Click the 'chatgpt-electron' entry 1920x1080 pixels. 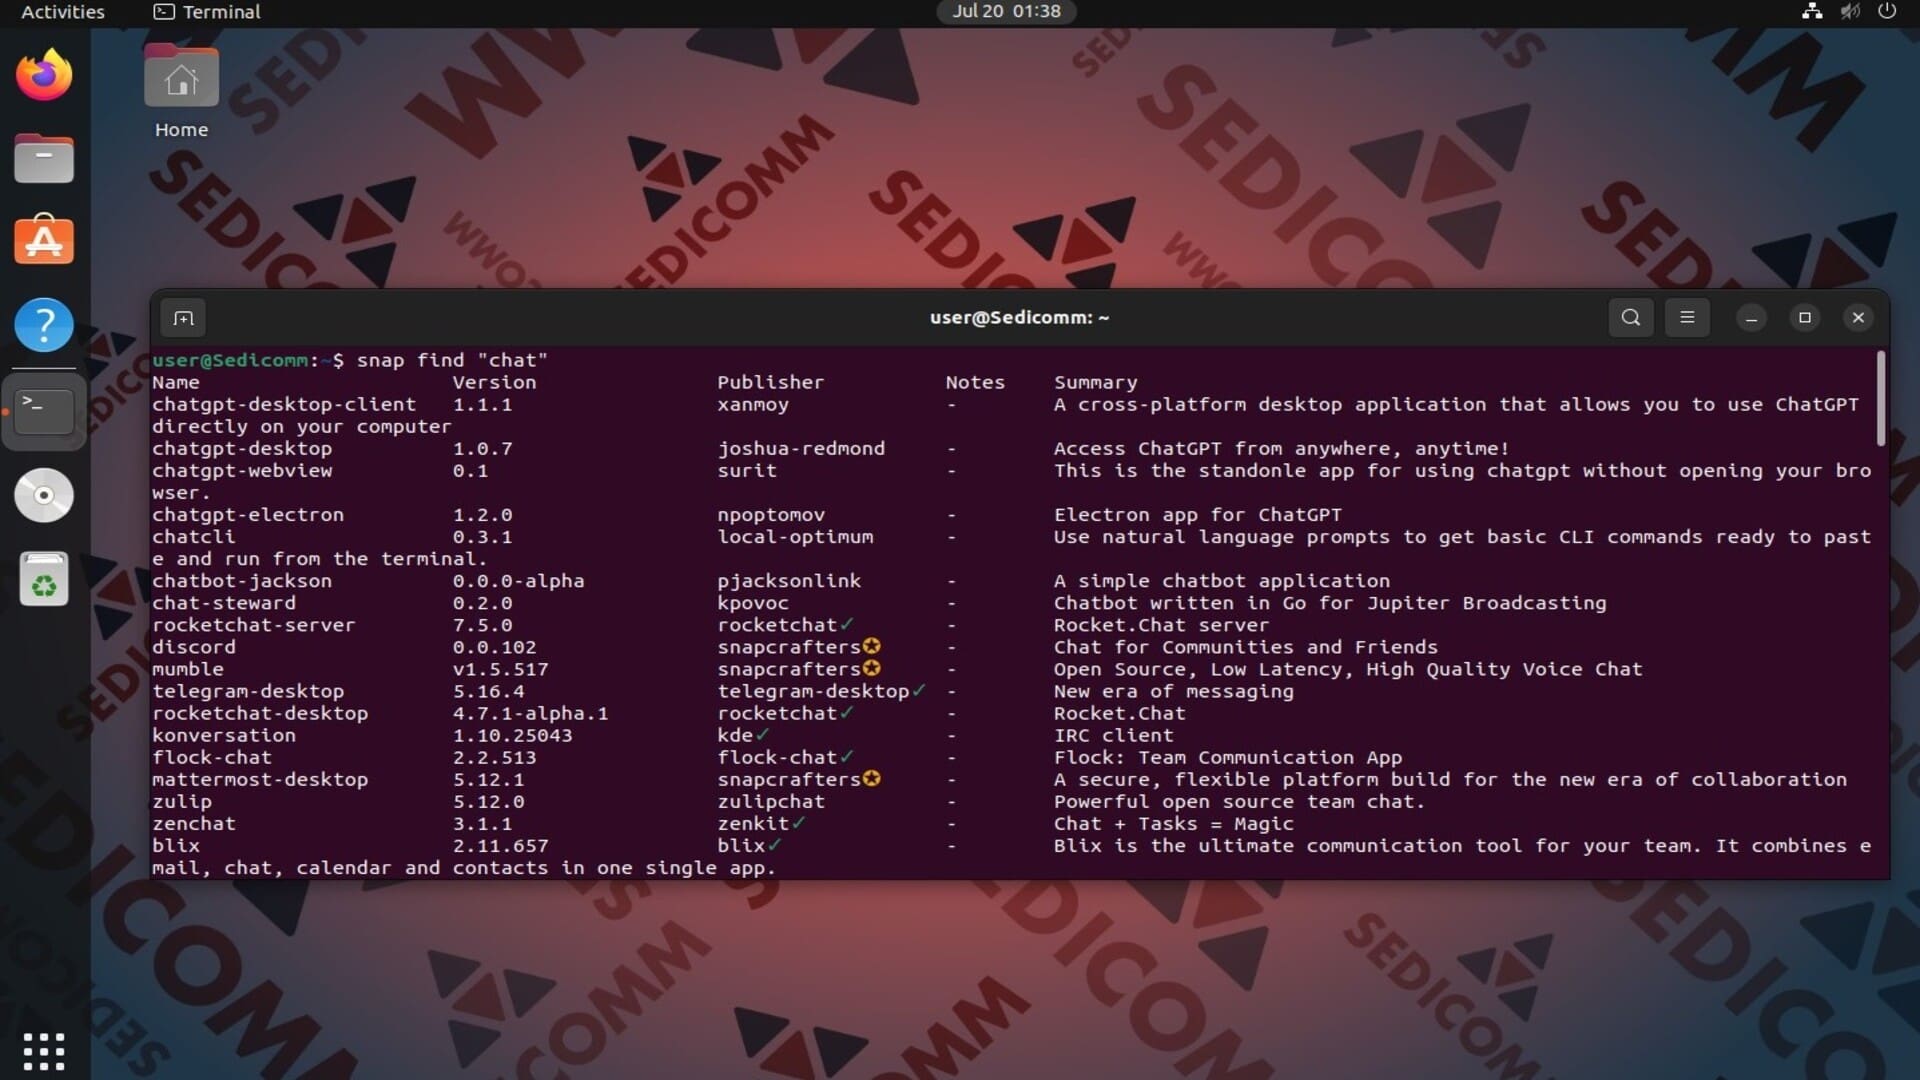coord(248,515)
